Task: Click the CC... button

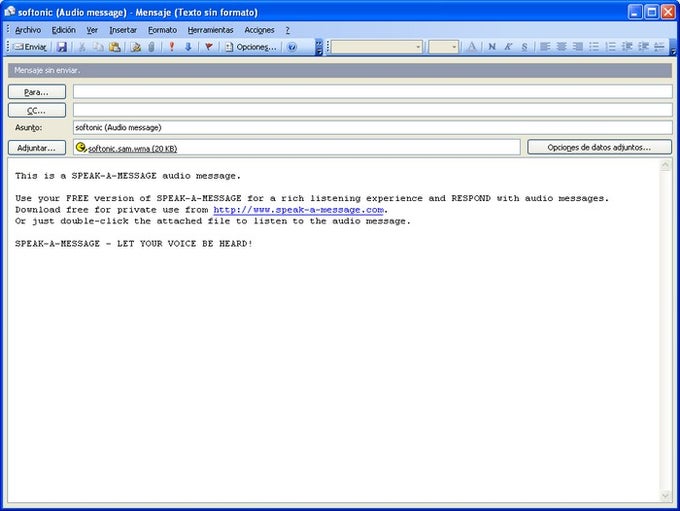Action: 37,110
